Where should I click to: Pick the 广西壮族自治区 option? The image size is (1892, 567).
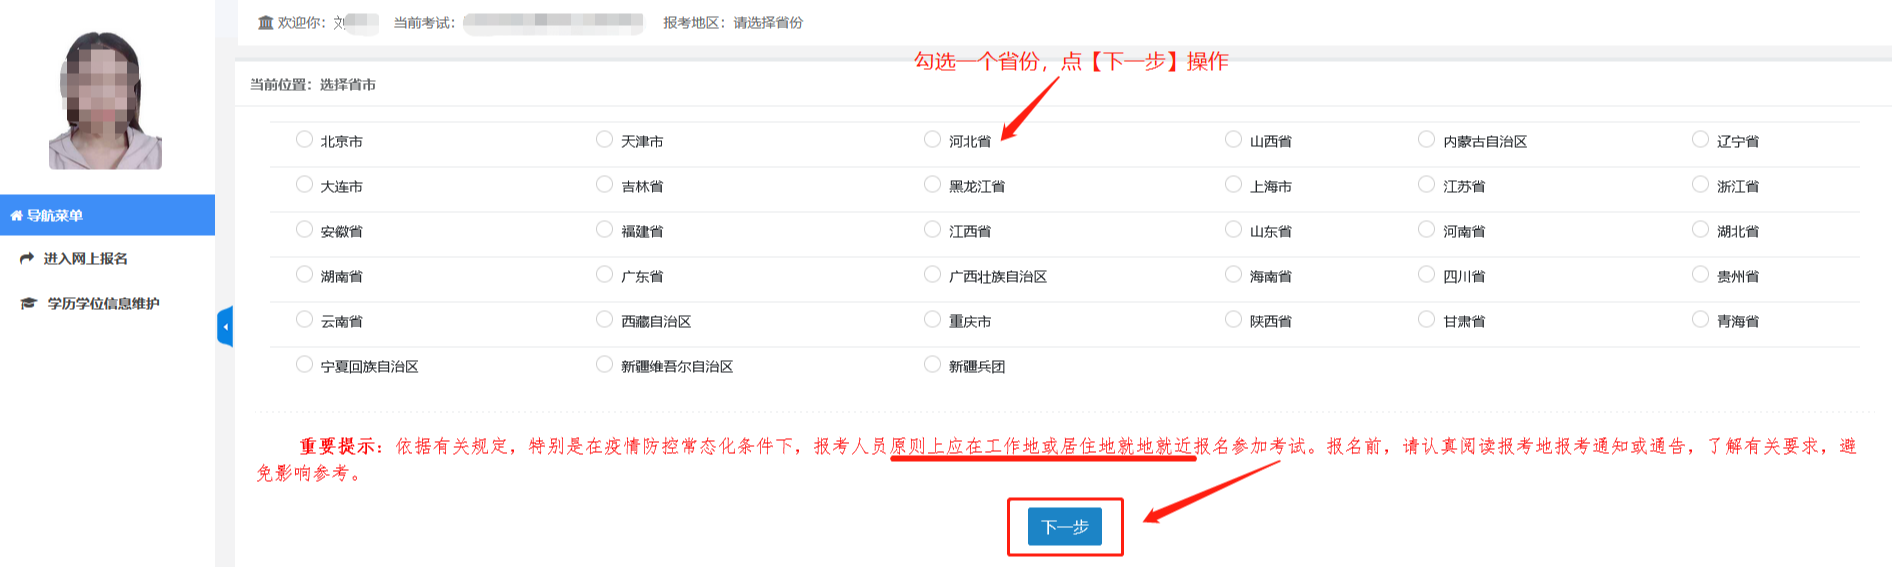tap(932, 274)
